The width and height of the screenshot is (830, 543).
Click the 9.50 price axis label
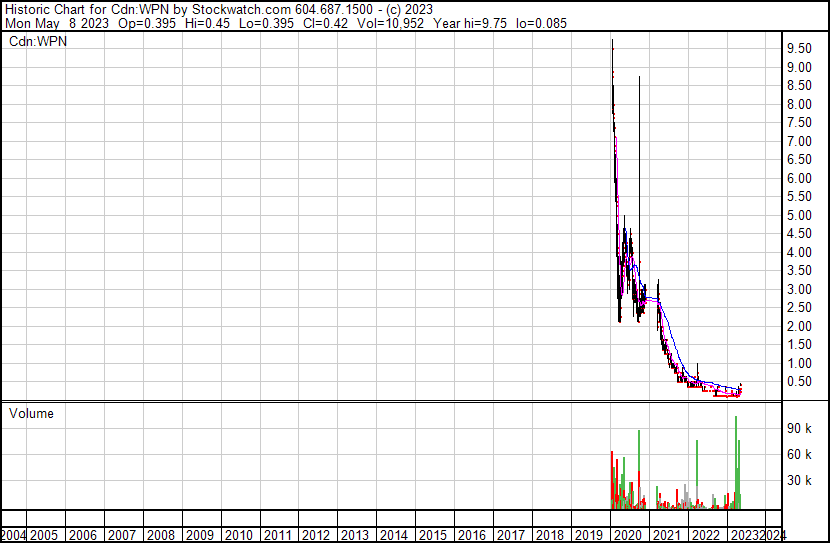tap(799, 49)
